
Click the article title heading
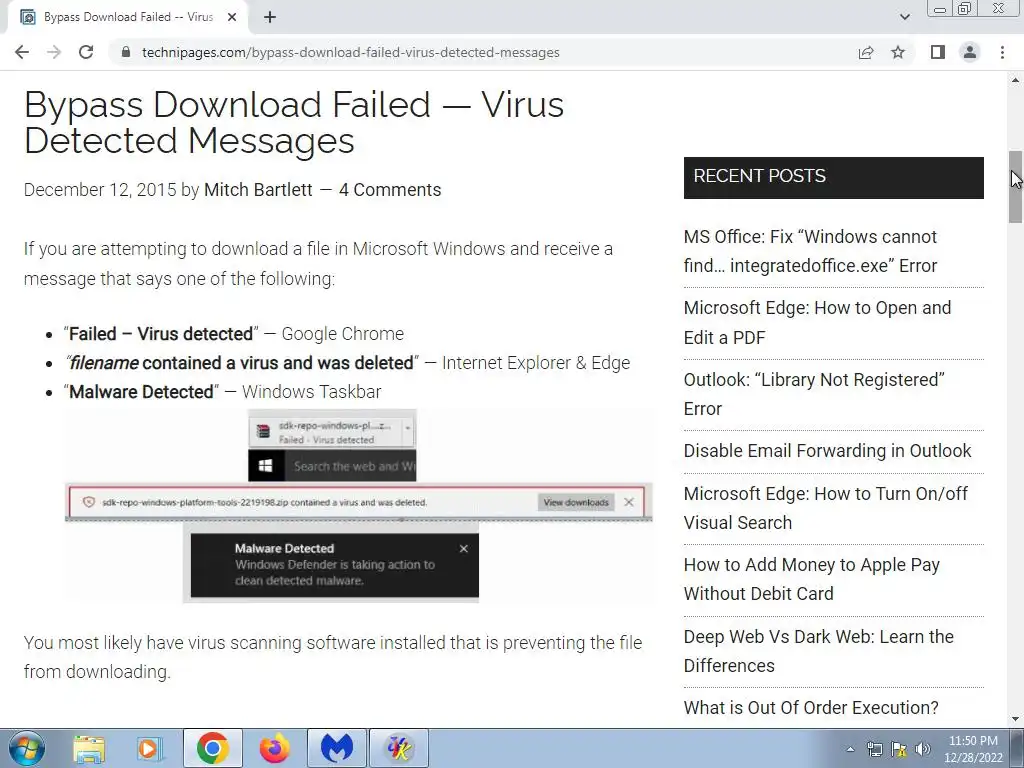tap(294, 122)
